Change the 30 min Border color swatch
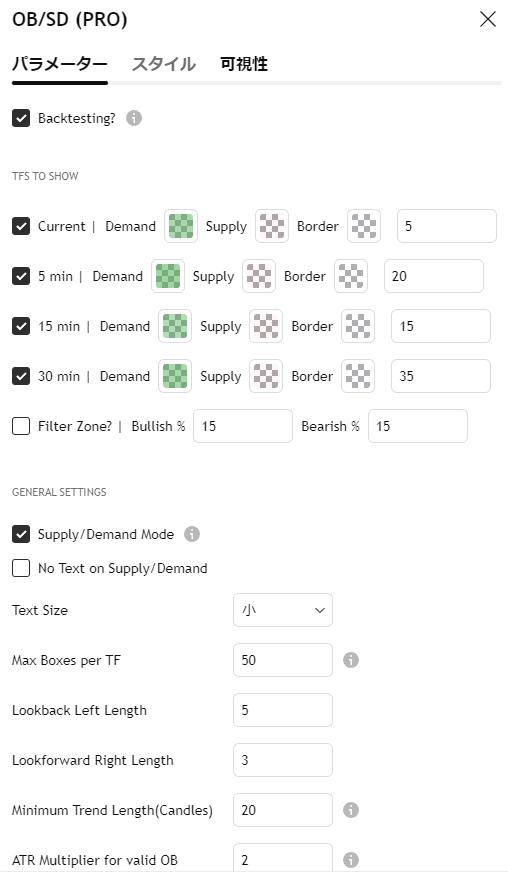This screenshot has width=508, height=874. pyautogui.click(x=358, y=376)
